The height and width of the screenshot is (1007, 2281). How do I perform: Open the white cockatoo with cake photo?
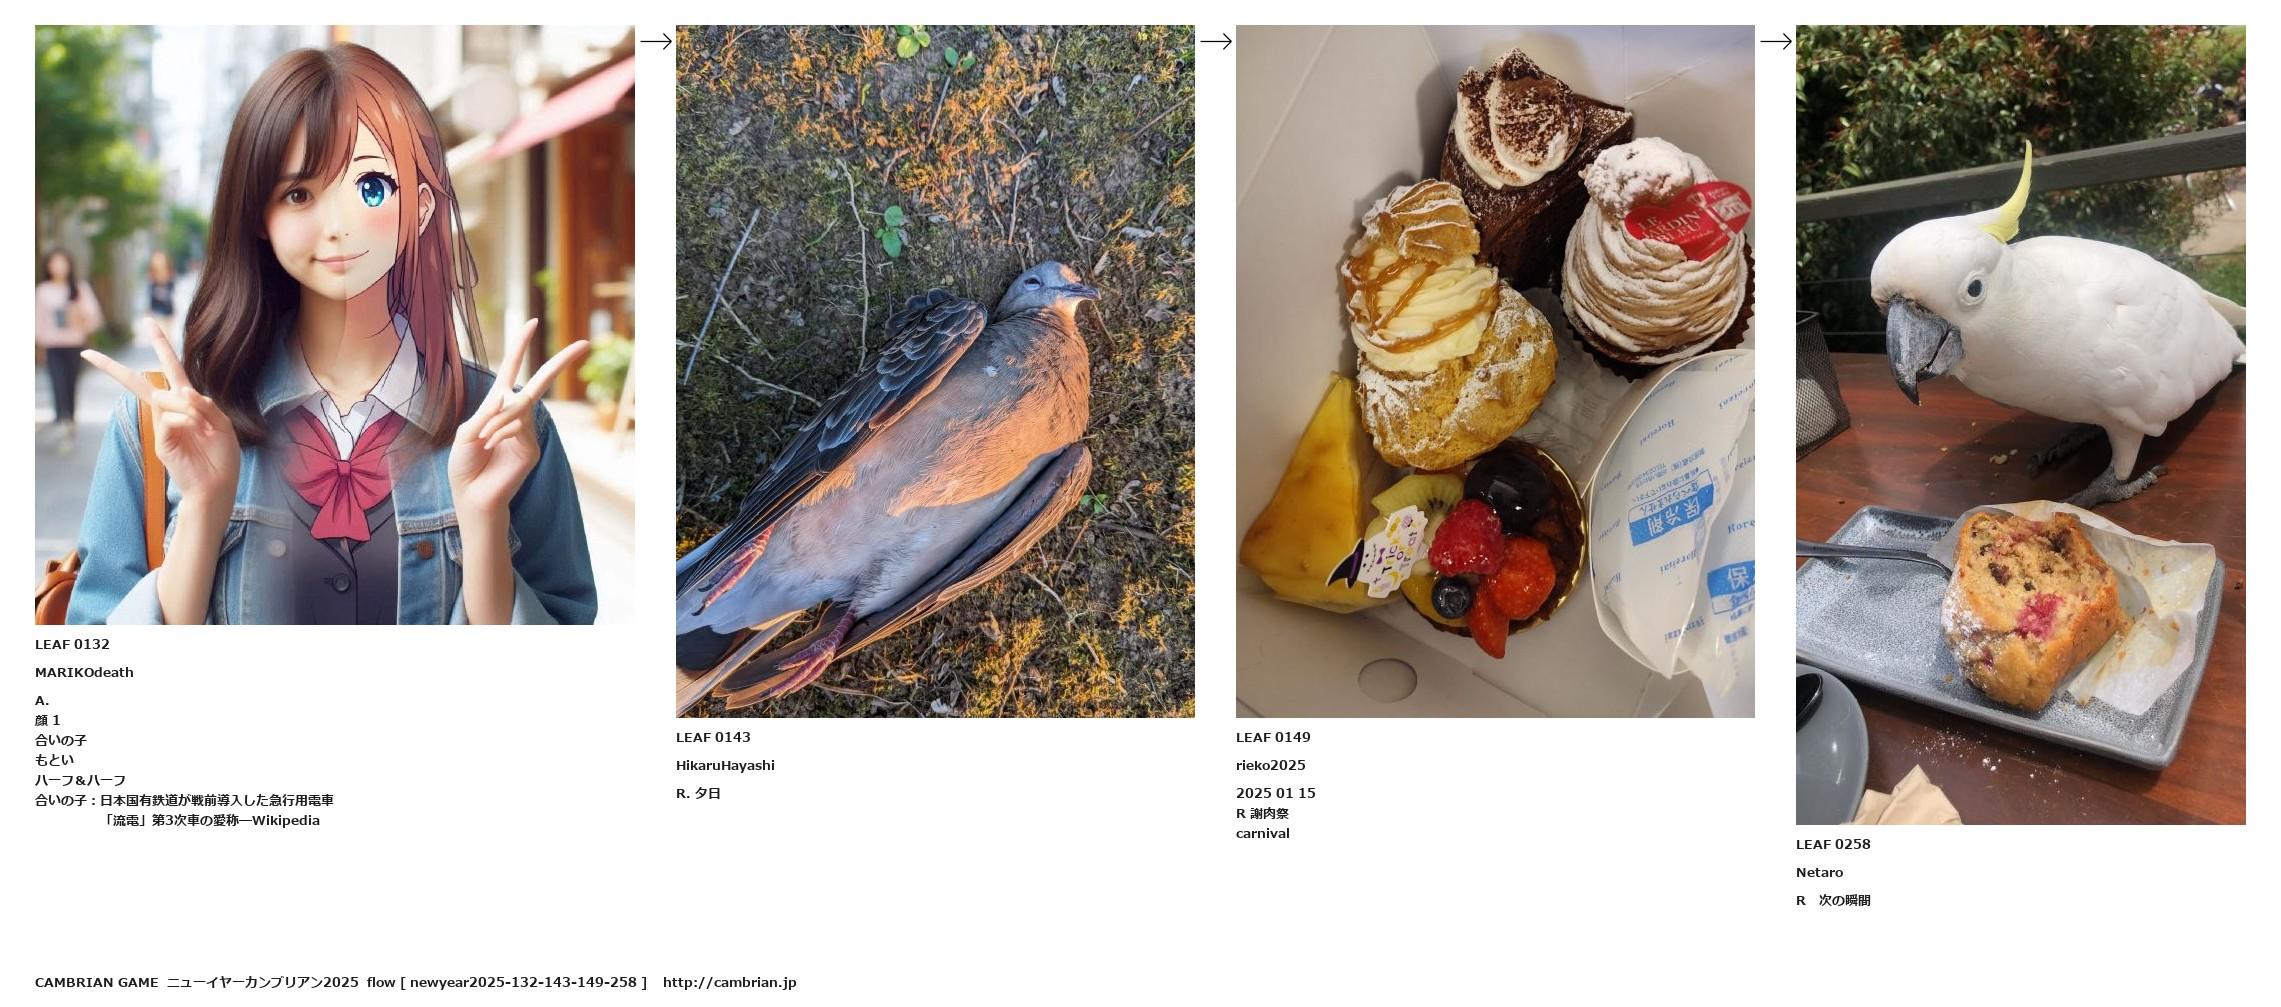tap(2021, 425)
